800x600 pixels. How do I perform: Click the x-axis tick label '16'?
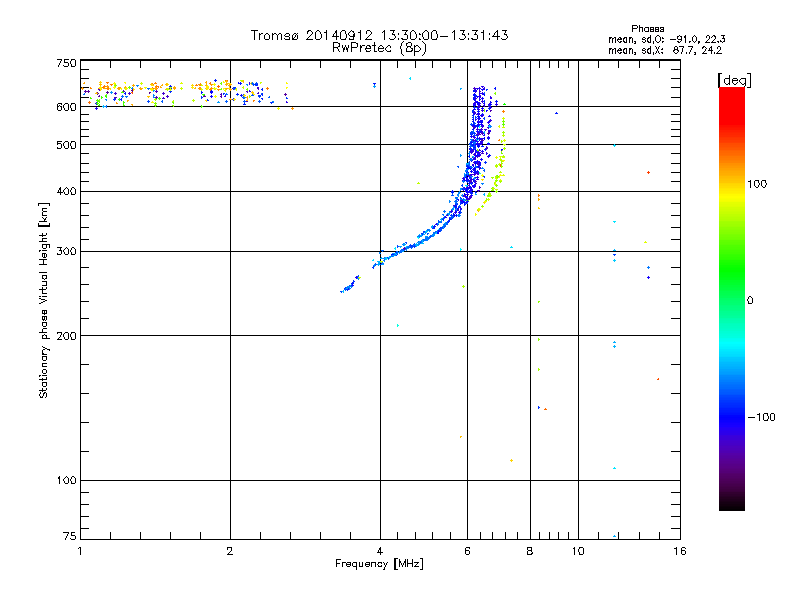[x=680, y=551]
